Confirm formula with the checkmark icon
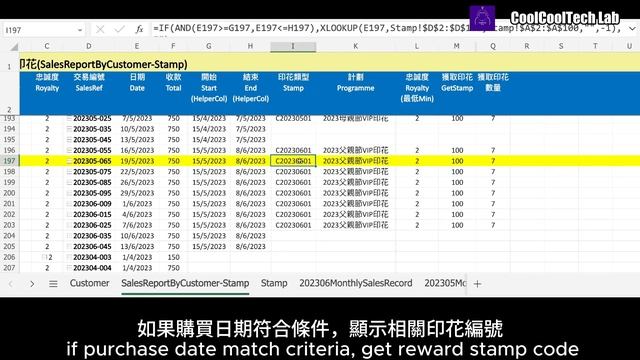The height and width of the screenshot is (360, 640). pos(120,29)
